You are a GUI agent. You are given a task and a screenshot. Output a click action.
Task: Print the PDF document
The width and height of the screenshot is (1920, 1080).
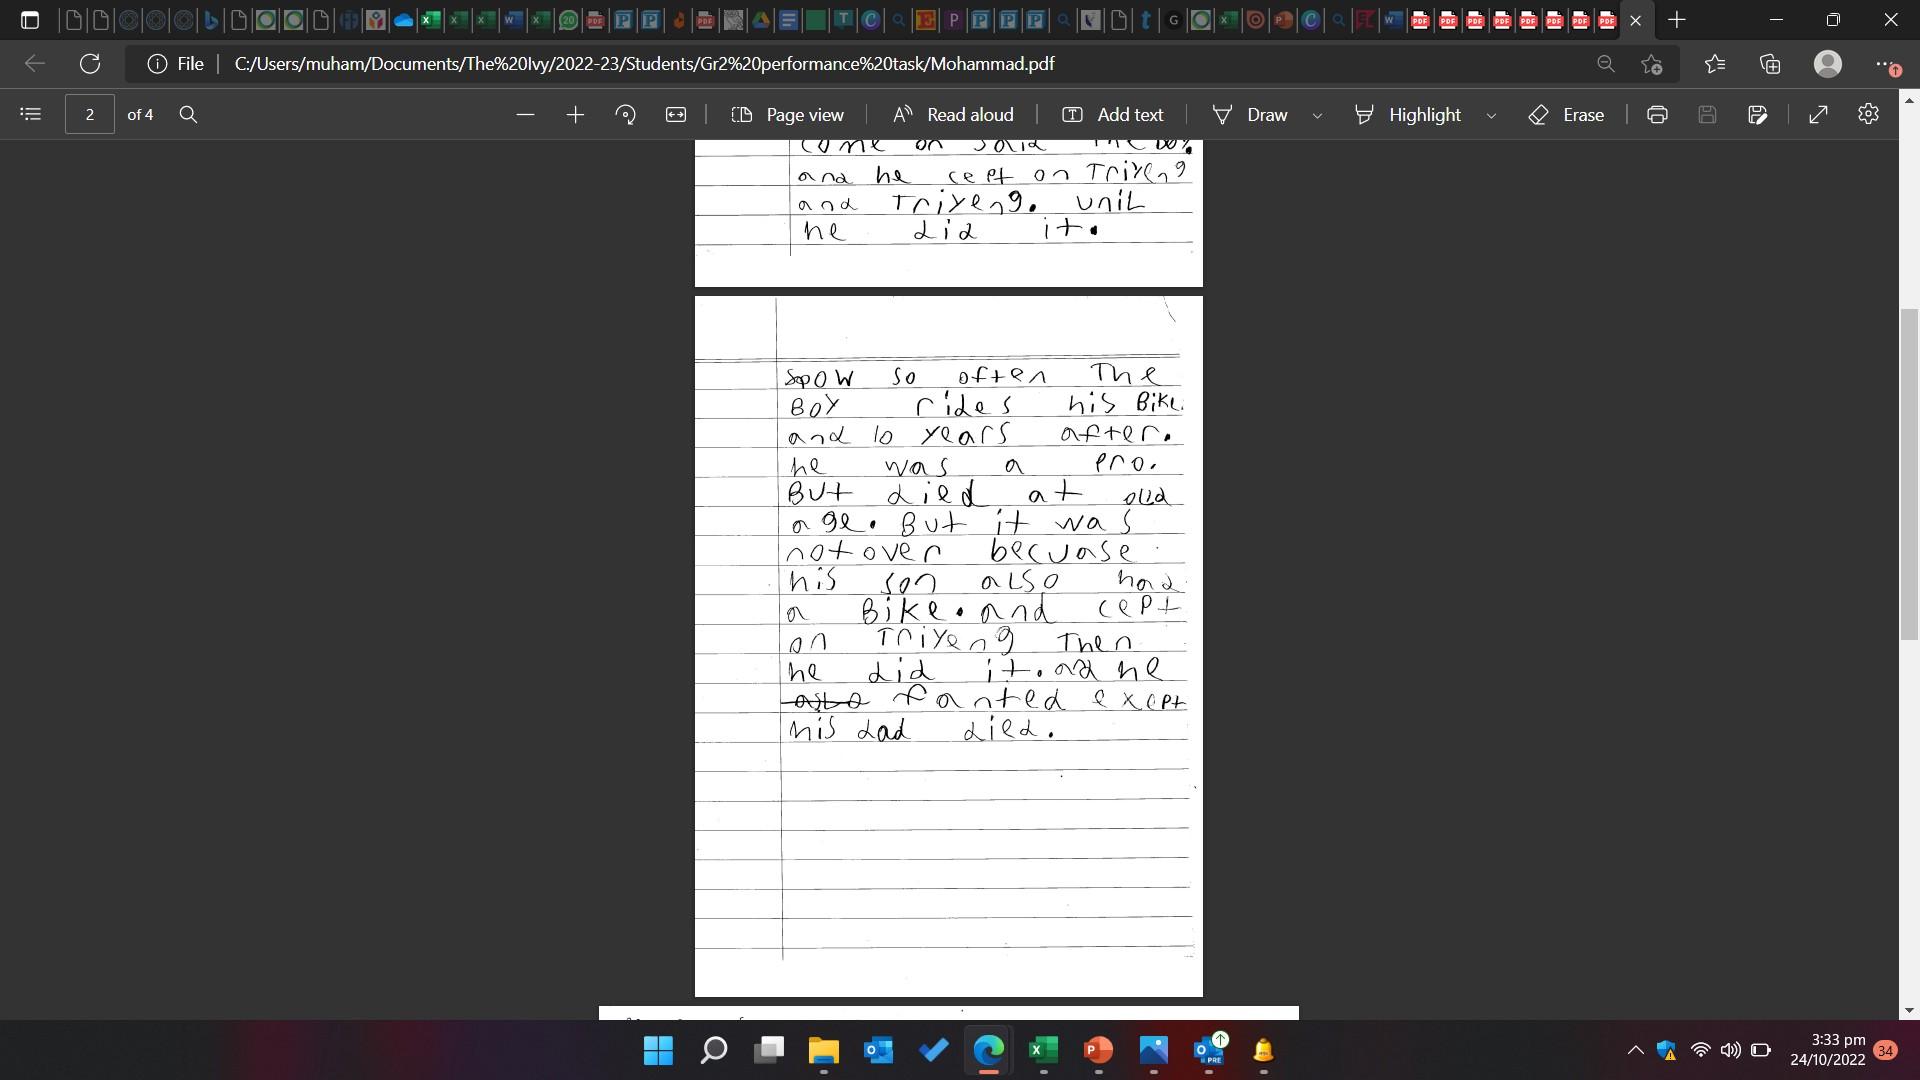click(1657, 114)
